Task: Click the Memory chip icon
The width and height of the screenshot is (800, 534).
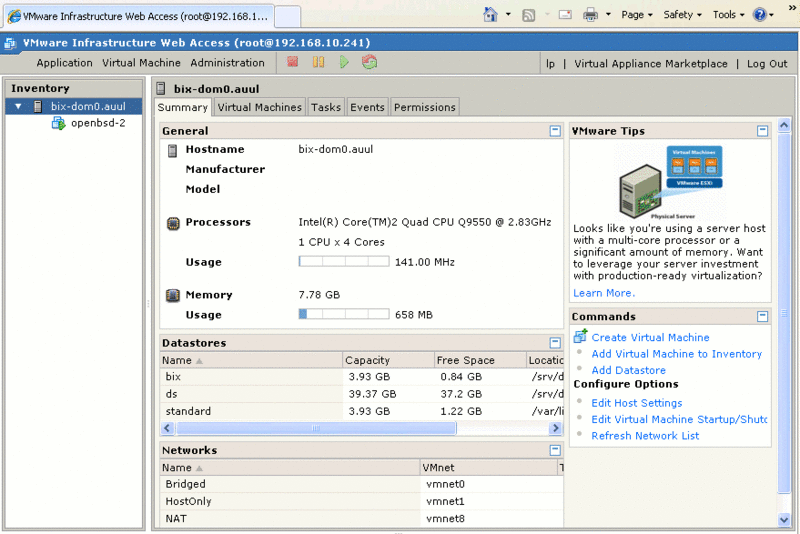Action: pyautogui.click(x=173, y=295)
